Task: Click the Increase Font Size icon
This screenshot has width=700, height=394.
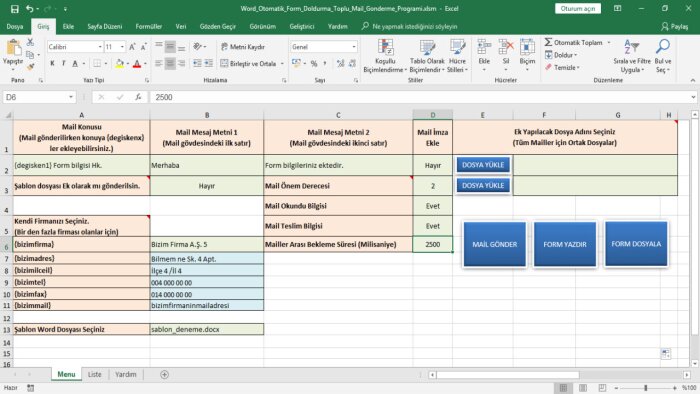Action: click(133, 47)
